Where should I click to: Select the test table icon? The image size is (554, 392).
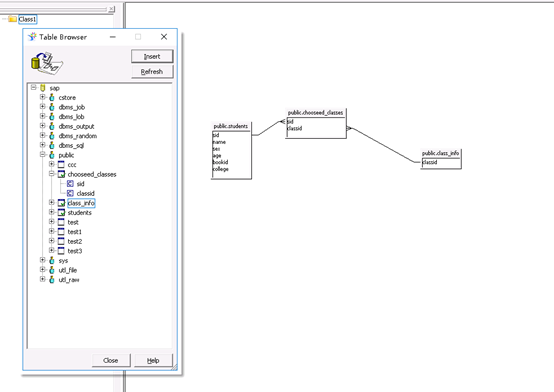61,222
